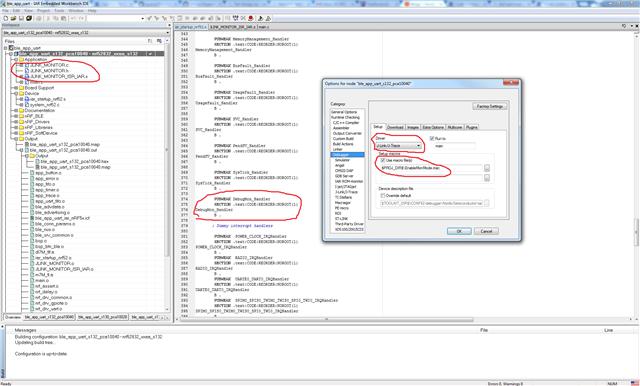Click Cancel in the options dialog
This screenshot has height=386, width=640.
(486, 231)
